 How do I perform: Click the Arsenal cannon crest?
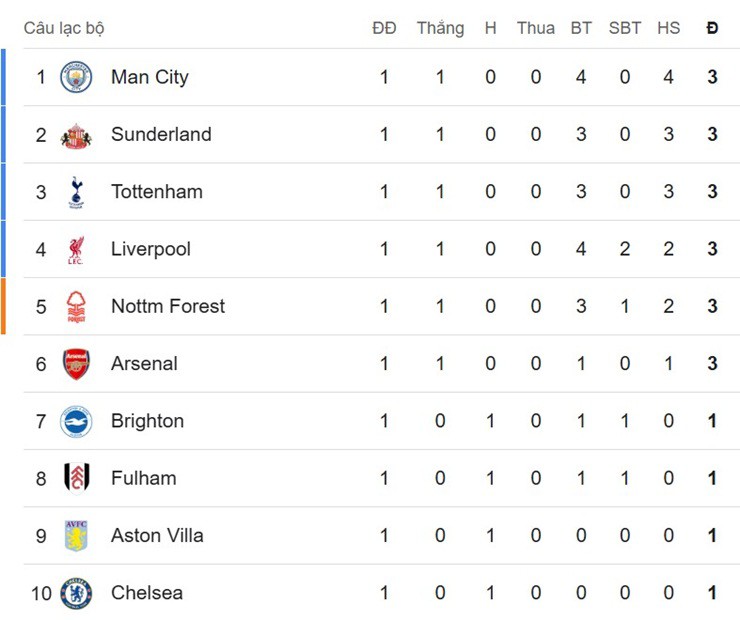[76, 364]
